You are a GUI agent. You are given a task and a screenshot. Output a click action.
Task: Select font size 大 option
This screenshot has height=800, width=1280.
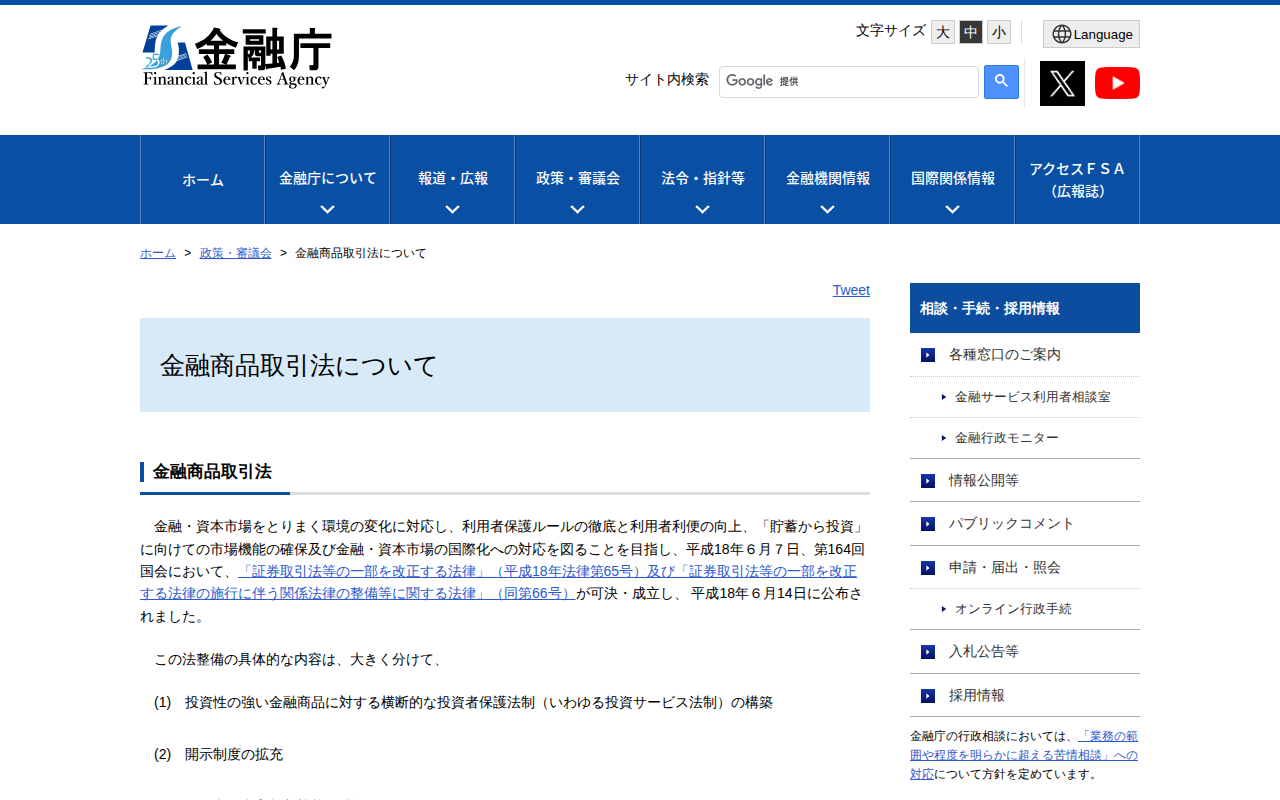(942, 32)
